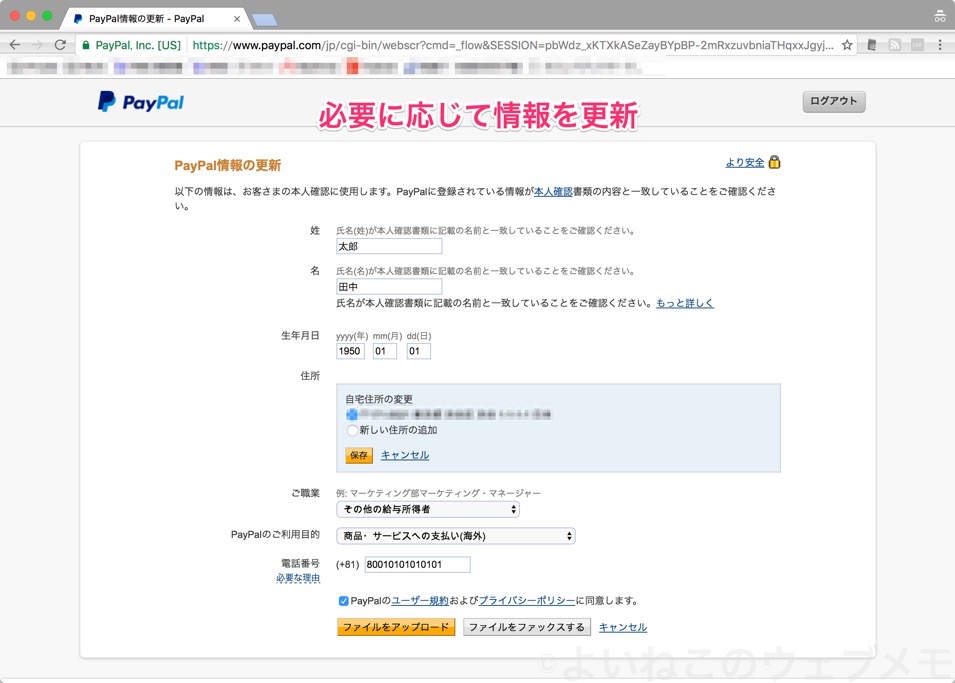Click the bookmark star icon
955x683 pixels.
[x=847, y=45]
